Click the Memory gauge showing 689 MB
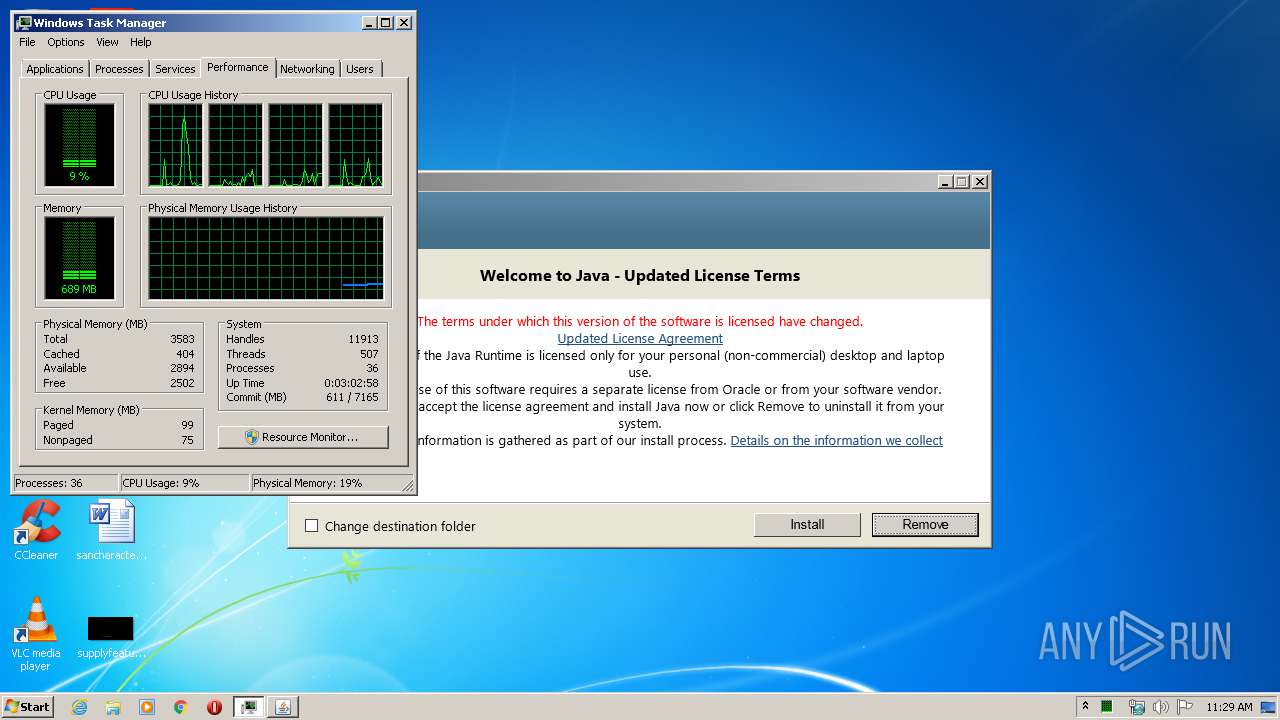Screen dimensions: 1280x720 [79, 258]
